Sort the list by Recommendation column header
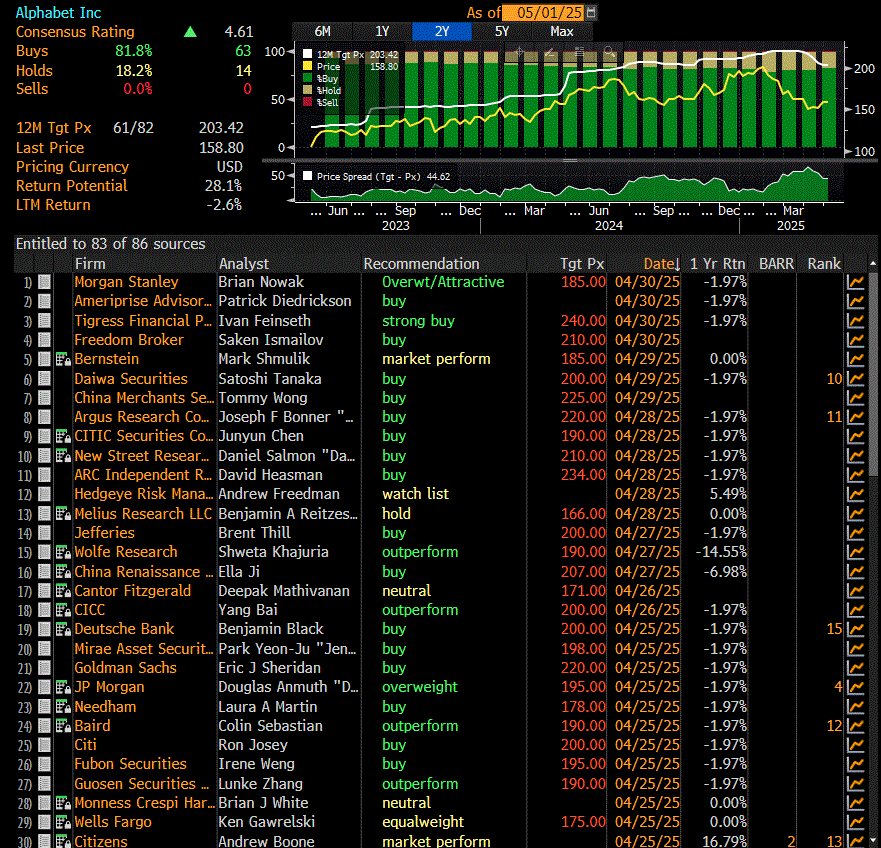 click(421, 264)
